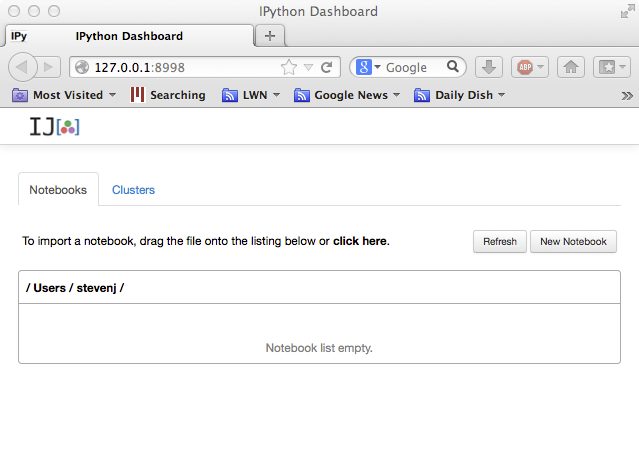
Task: Click the 'Notebook list empty.' message
Action: pos(319,348)
